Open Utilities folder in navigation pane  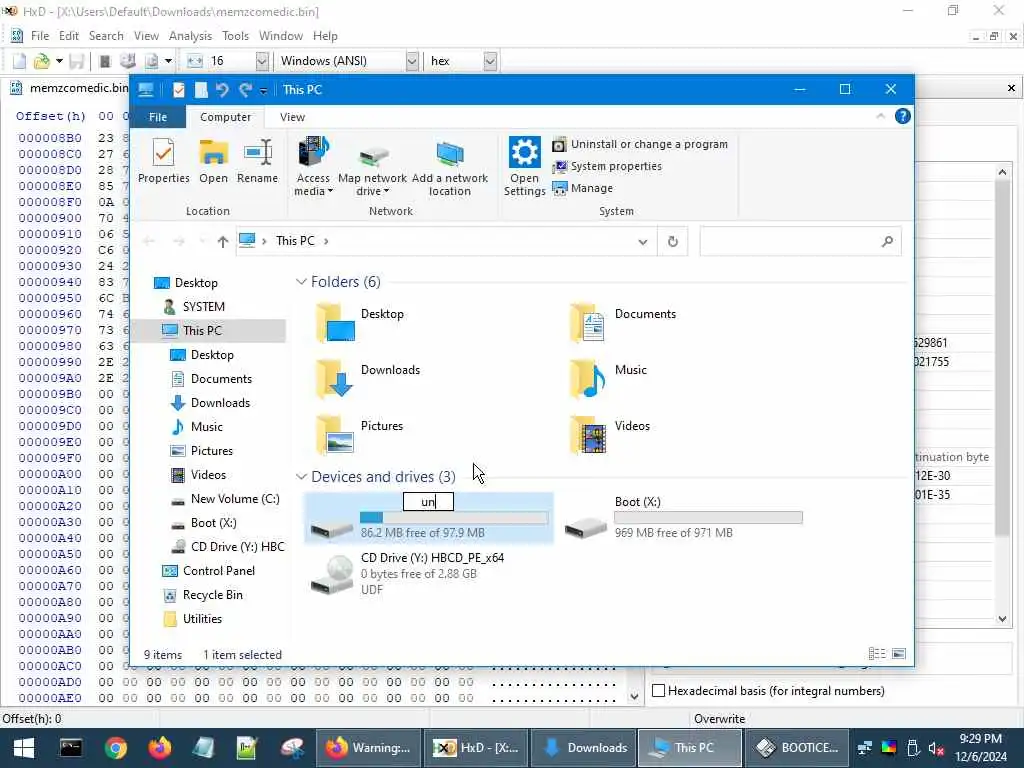pyautogui.click(x=202, y=619)
